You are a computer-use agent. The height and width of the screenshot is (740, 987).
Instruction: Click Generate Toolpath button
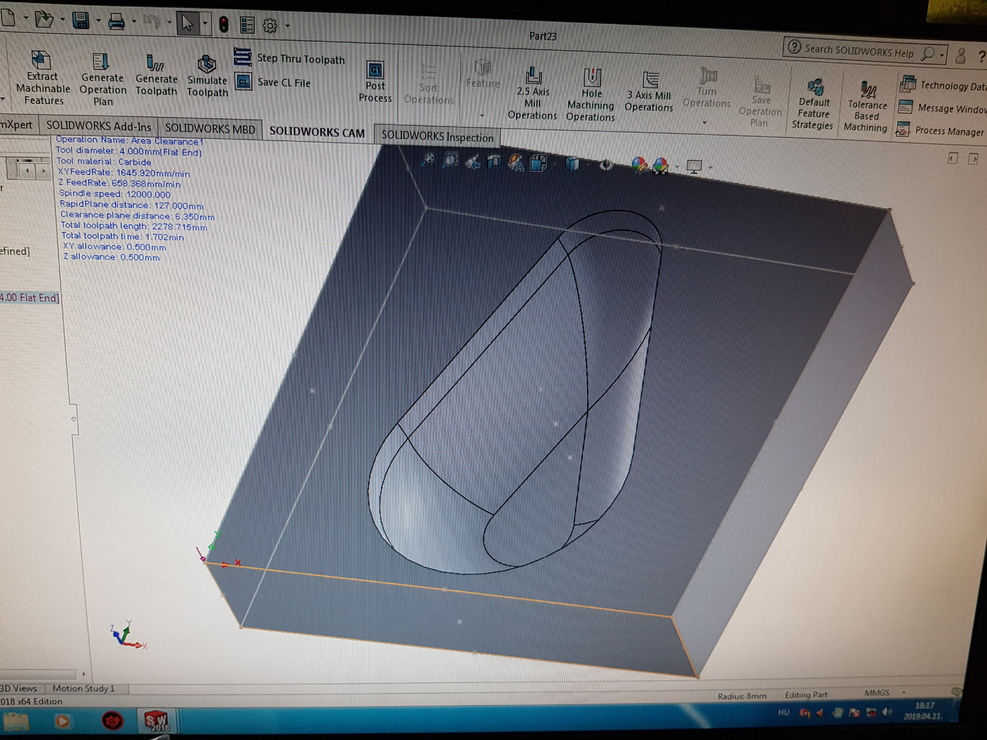pyautogui.click(x=156, y=76)
